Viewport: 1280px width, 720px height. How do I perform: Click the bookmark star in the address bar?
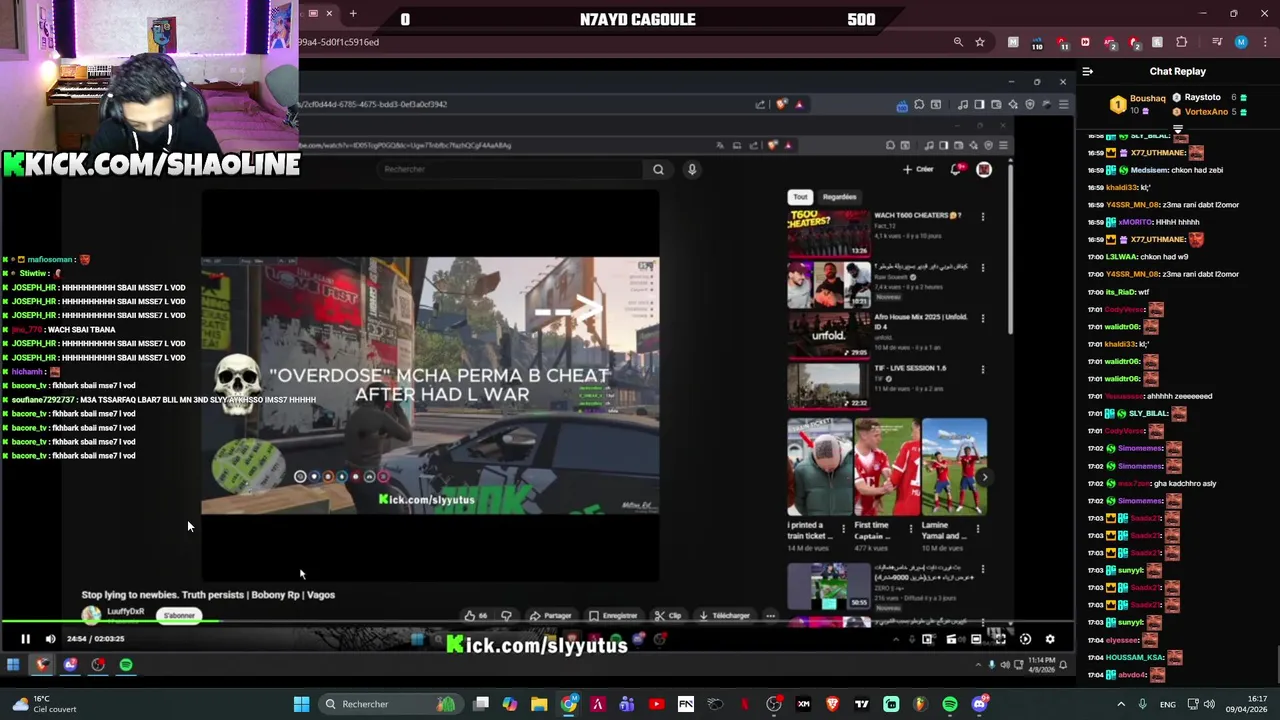point(980,42)
